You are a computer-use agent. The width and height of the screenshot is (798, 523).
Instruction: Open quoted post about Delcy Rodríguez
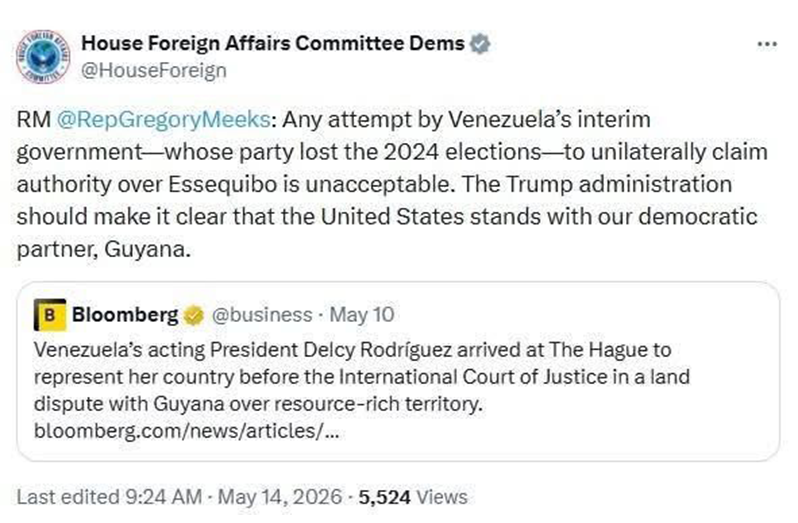pos(398,371)
